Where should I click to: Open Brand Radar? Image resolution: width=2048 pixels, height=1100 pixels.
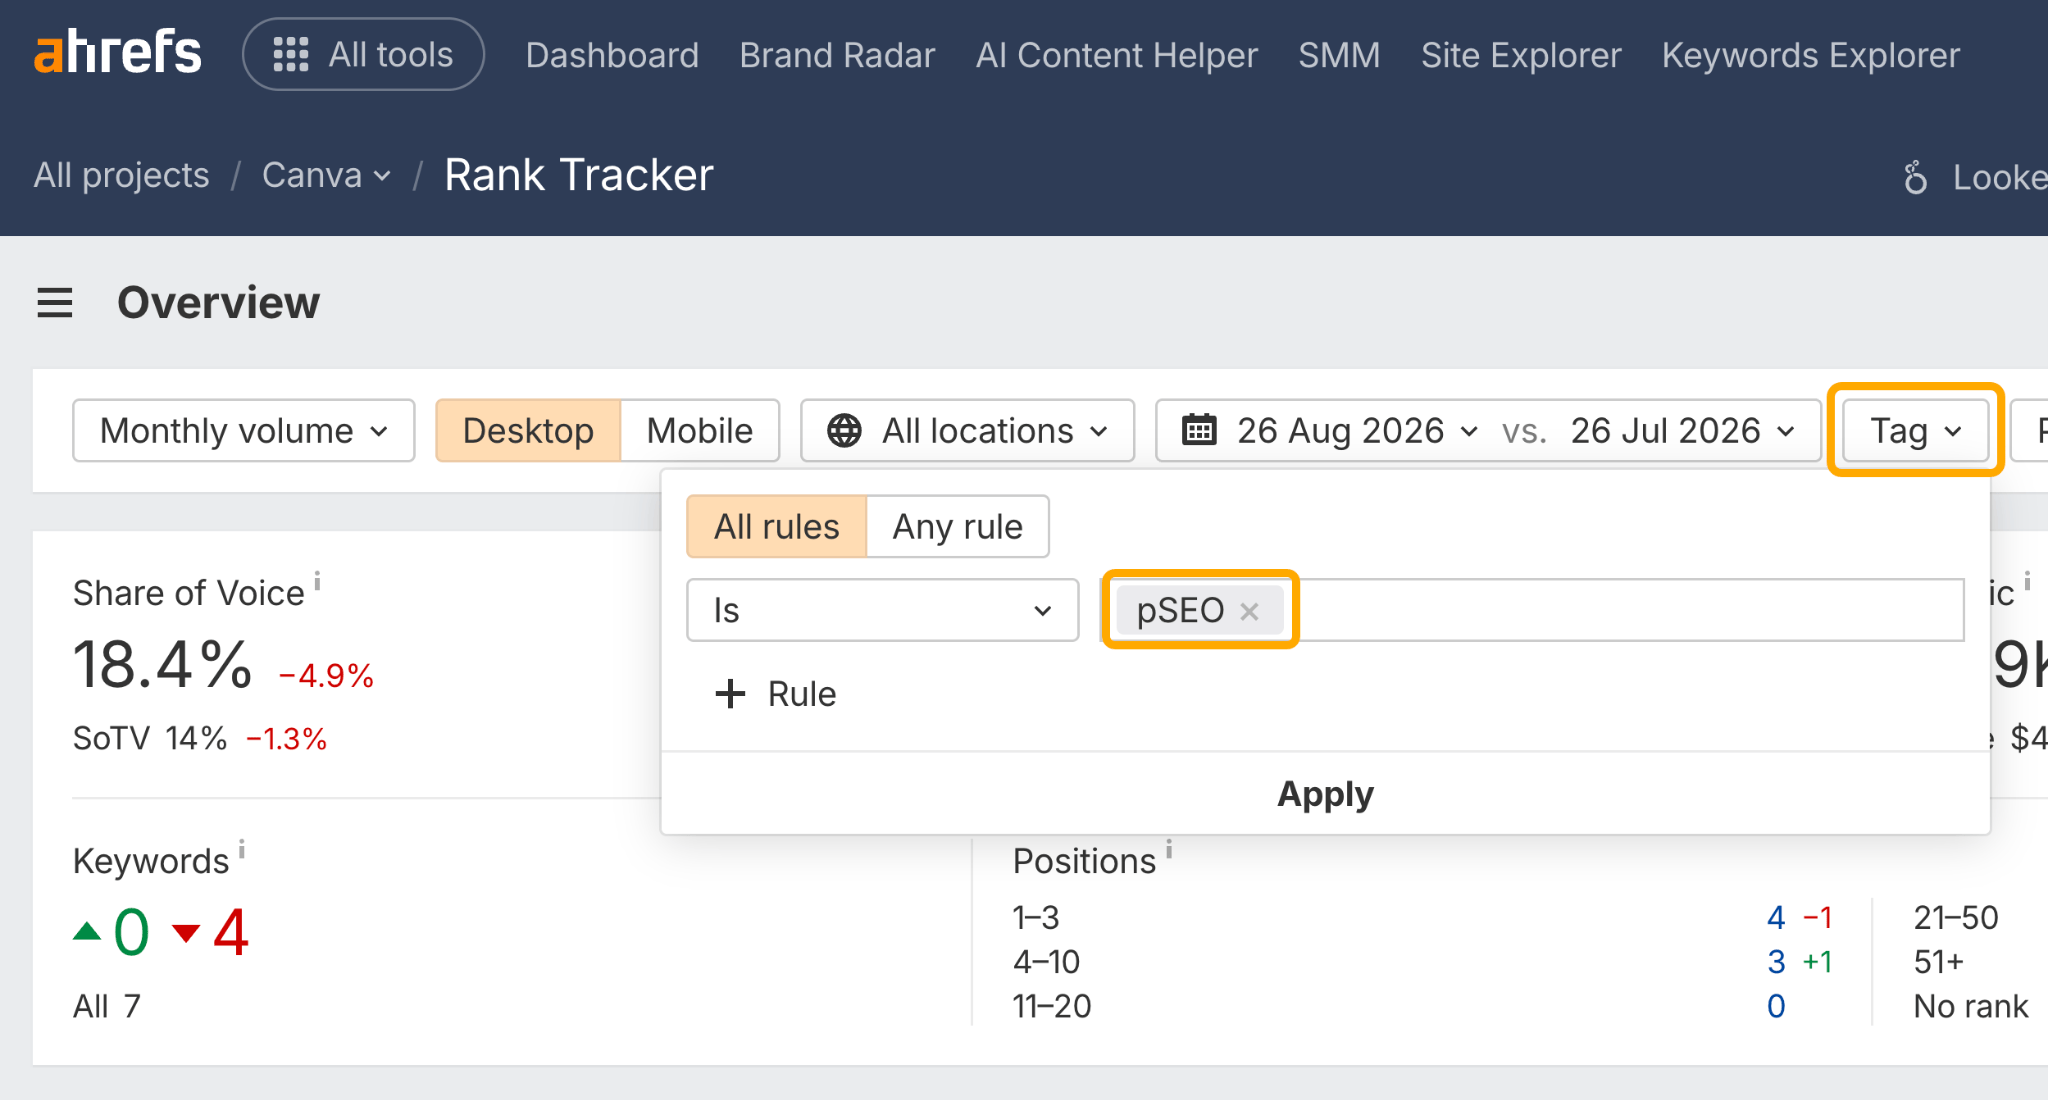pyautogui.click(x=837, y=55)
